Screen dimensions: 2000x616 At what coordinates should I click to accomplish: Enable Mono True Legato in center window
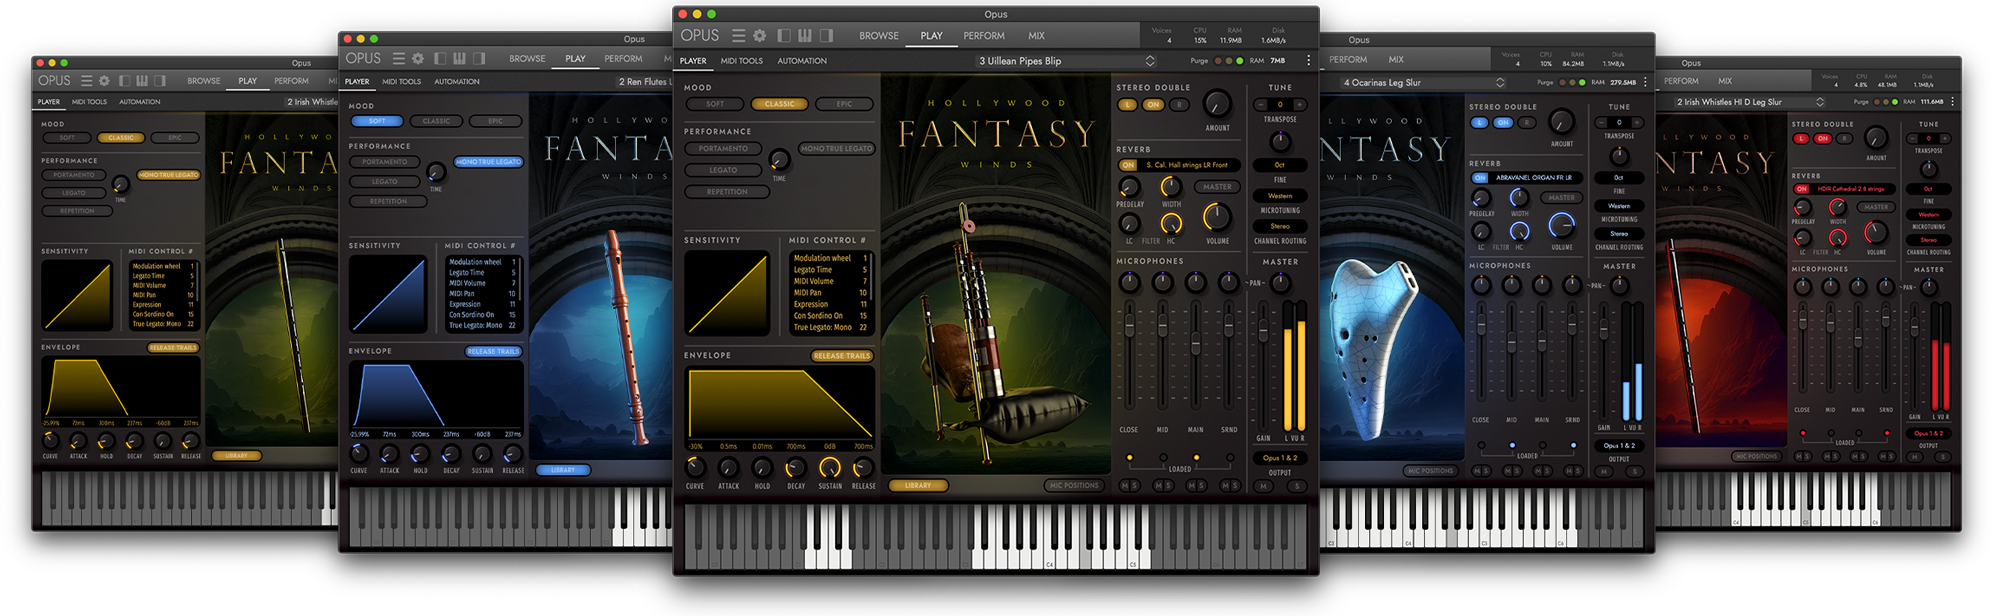837,149
